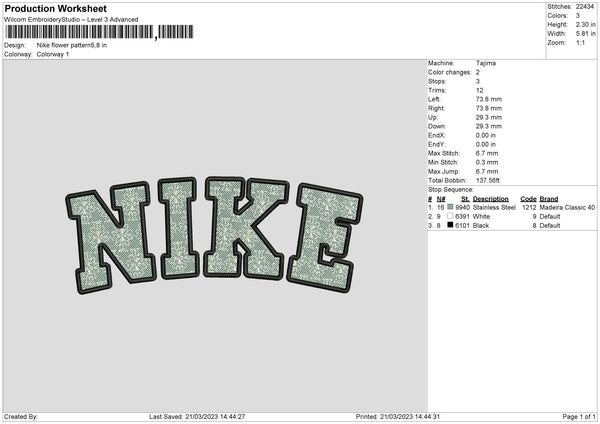This screenshot has height=424, width=600.
Task: Click the 'Stainless Steel' description text
Action: (494, 207)
